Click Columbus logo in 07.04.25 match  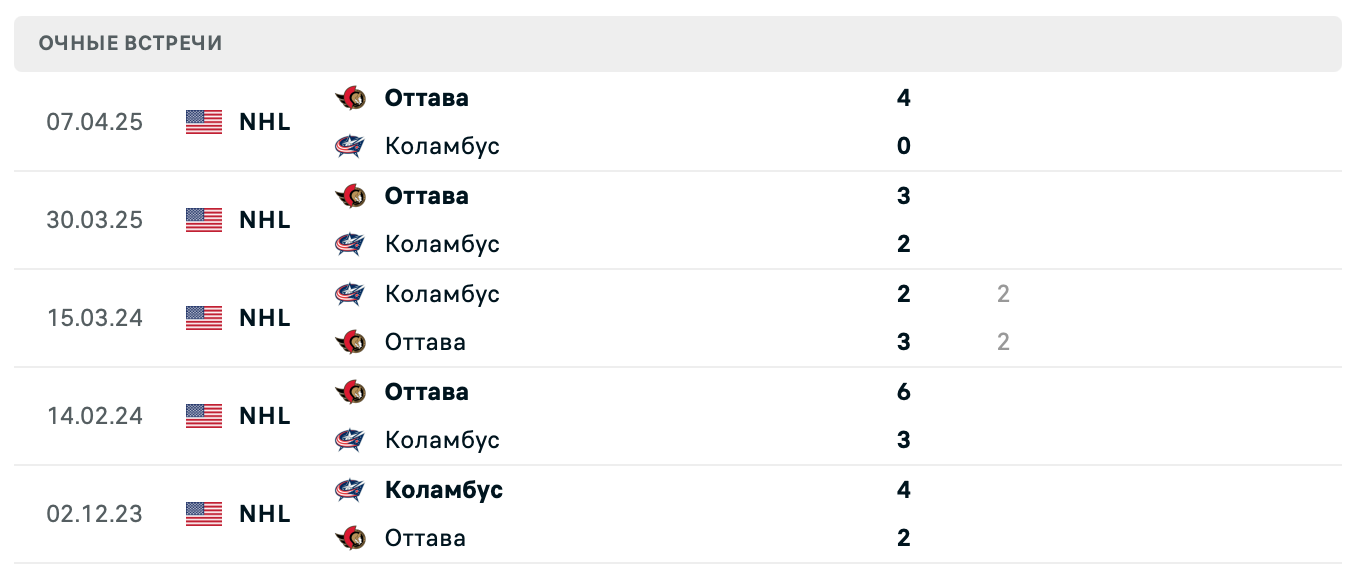pyautogui.click(x=350, y=146)
